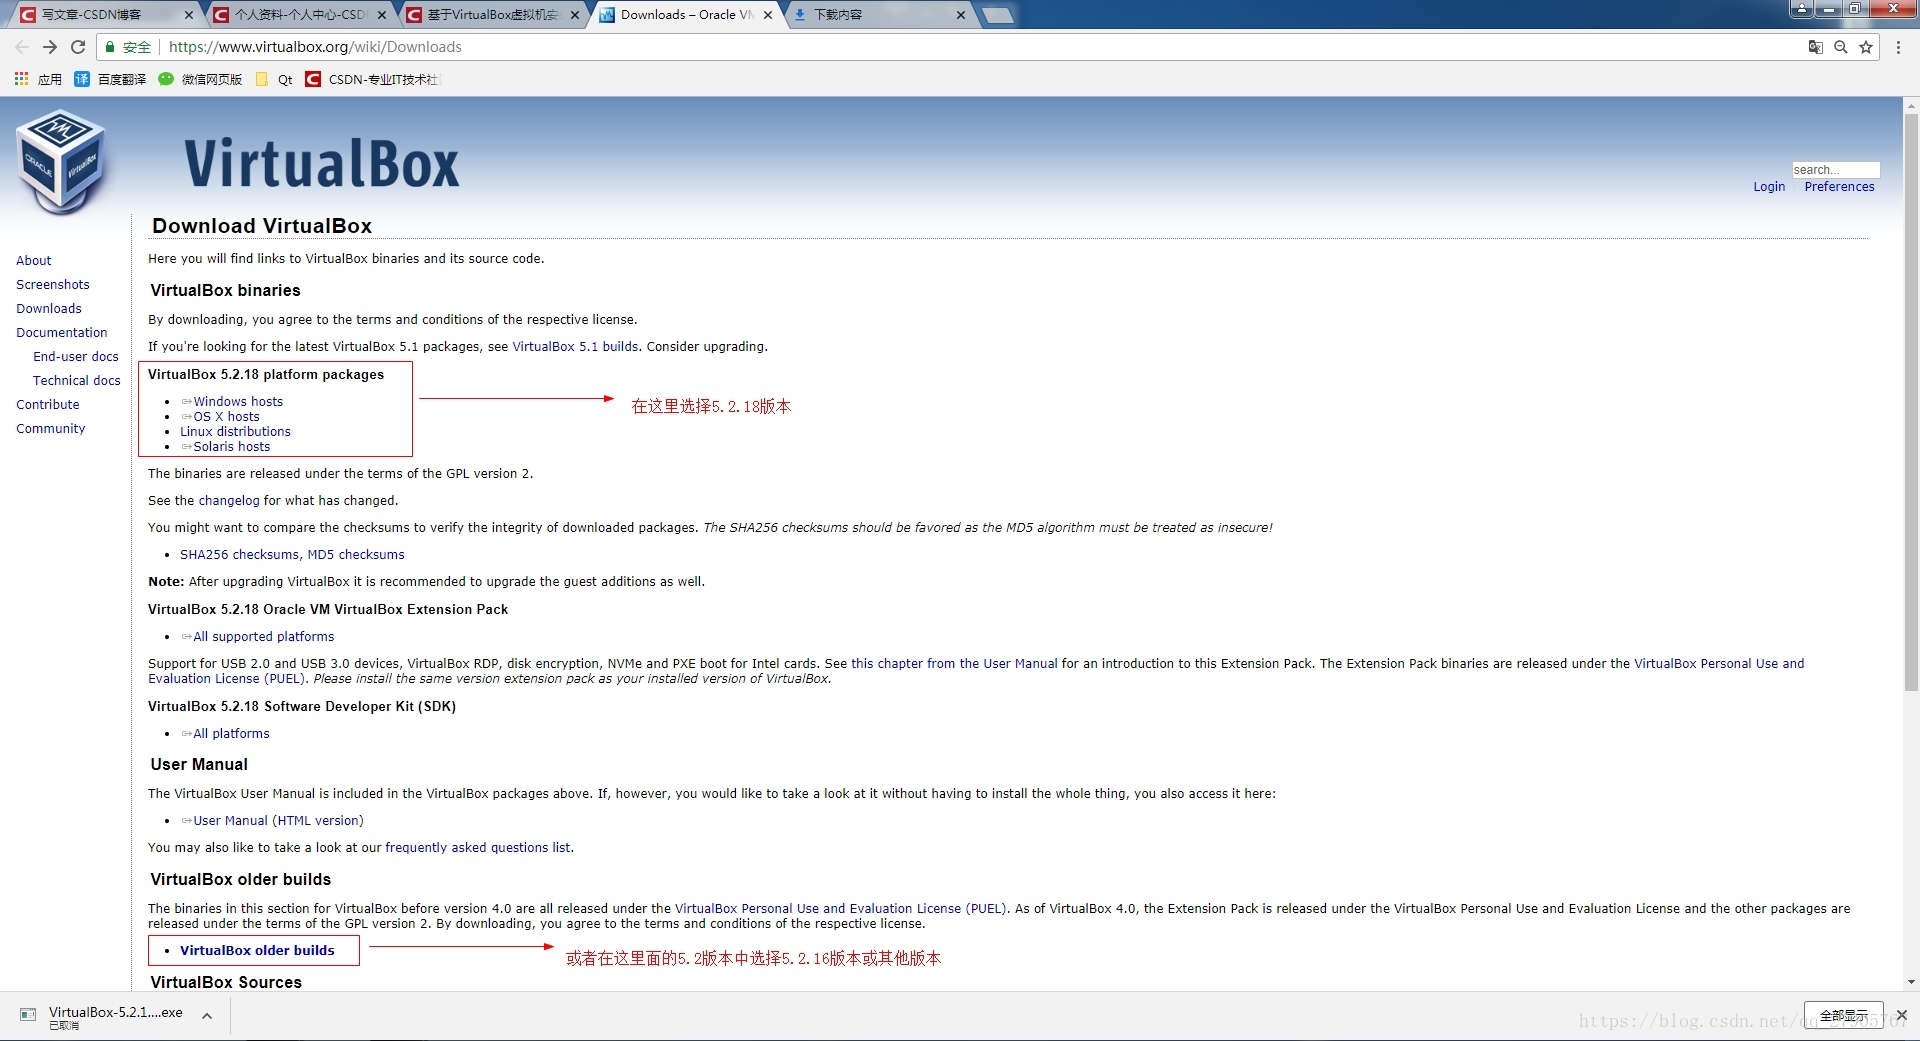Open the translate page icon in the address bar
Image resolution: width=1920 pixels, height=1041 pixels.
pos(1815,47)
